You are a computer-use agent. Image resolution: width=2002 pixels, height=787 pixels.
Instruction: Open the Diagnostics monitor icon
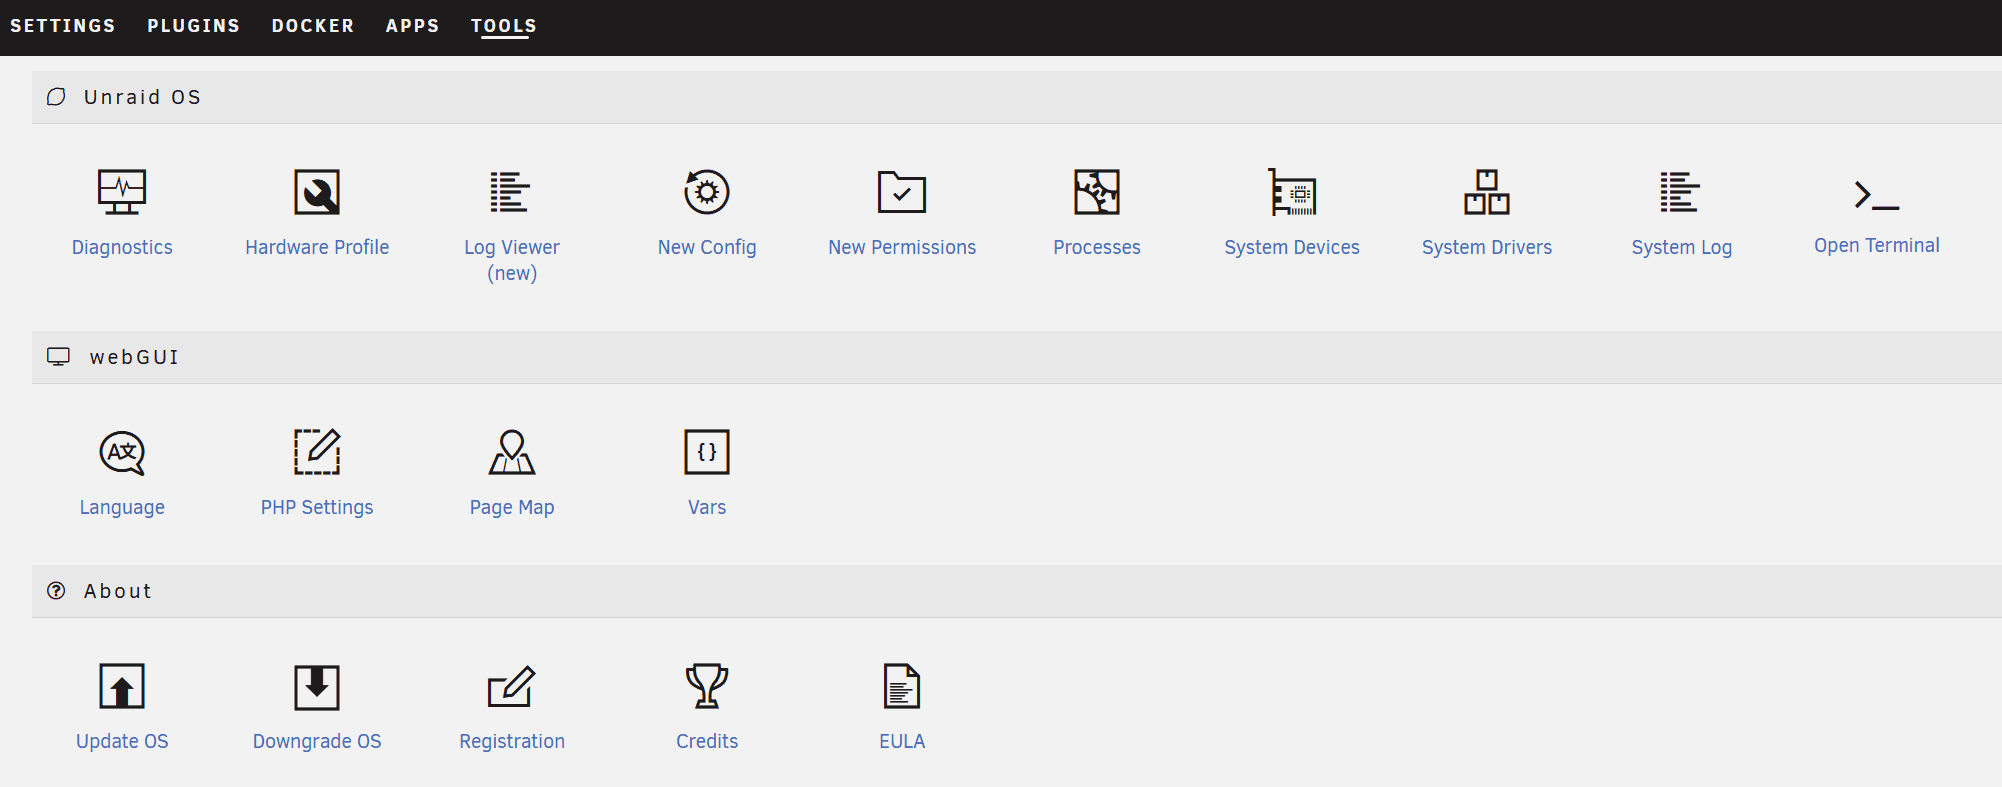122,192
